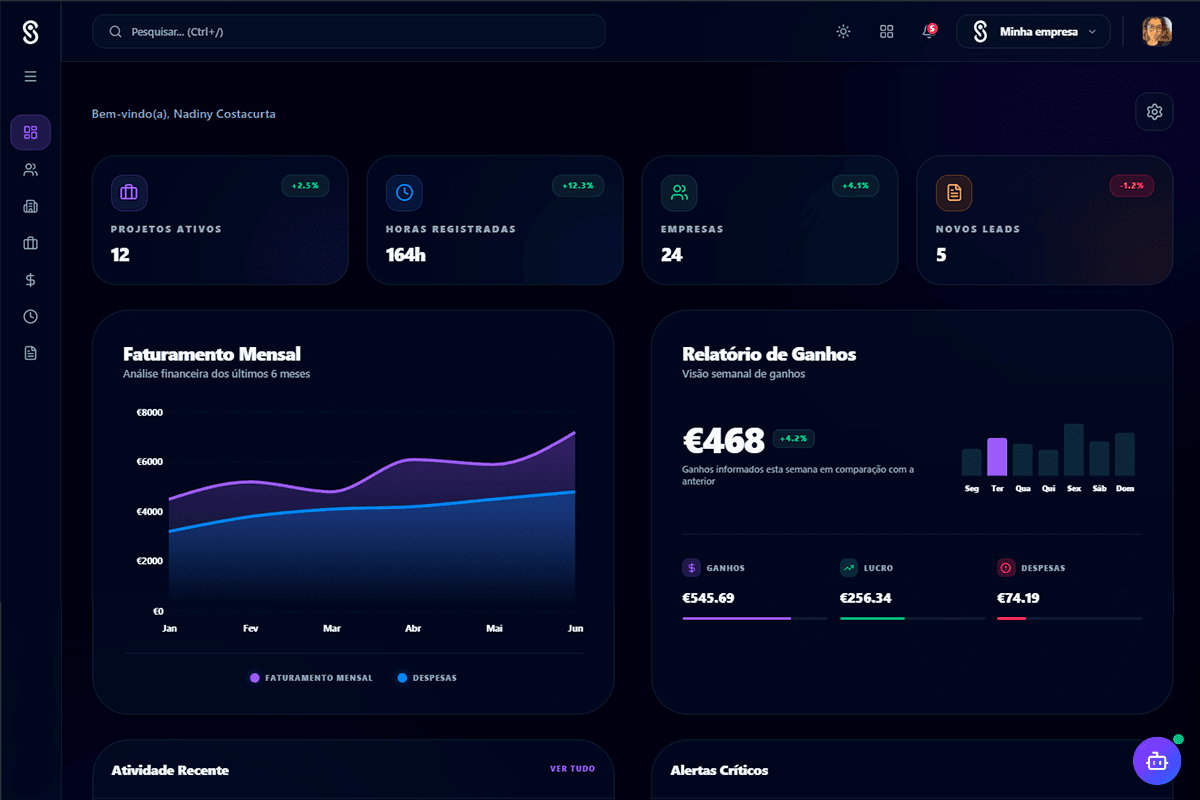This screenshot has width=1200, height=800.
Task: Open the dashboard grid icon in the sidebar
Action: 30,132
